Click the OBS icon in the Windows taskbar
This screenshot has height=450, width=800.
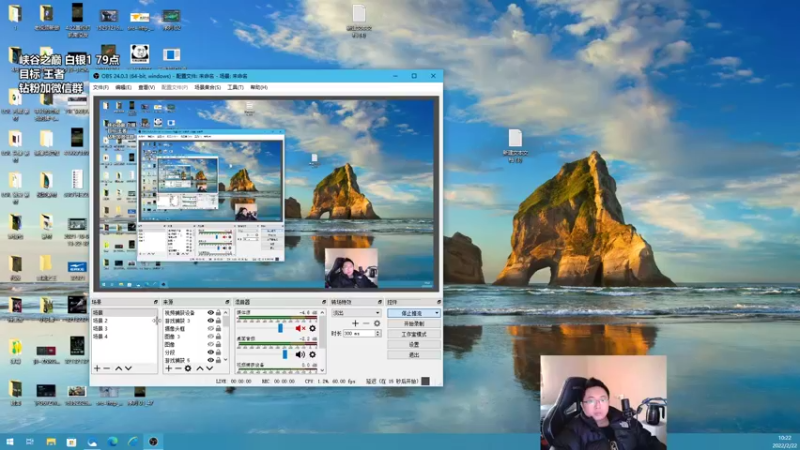click(153, 442)
